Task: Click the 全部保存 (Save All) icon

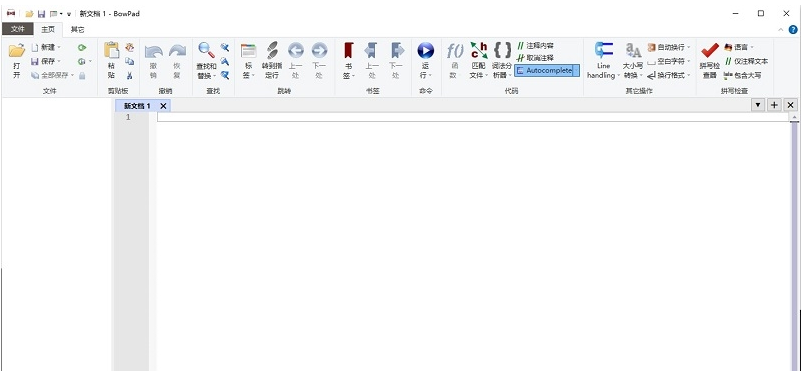Action: (35, 75)
